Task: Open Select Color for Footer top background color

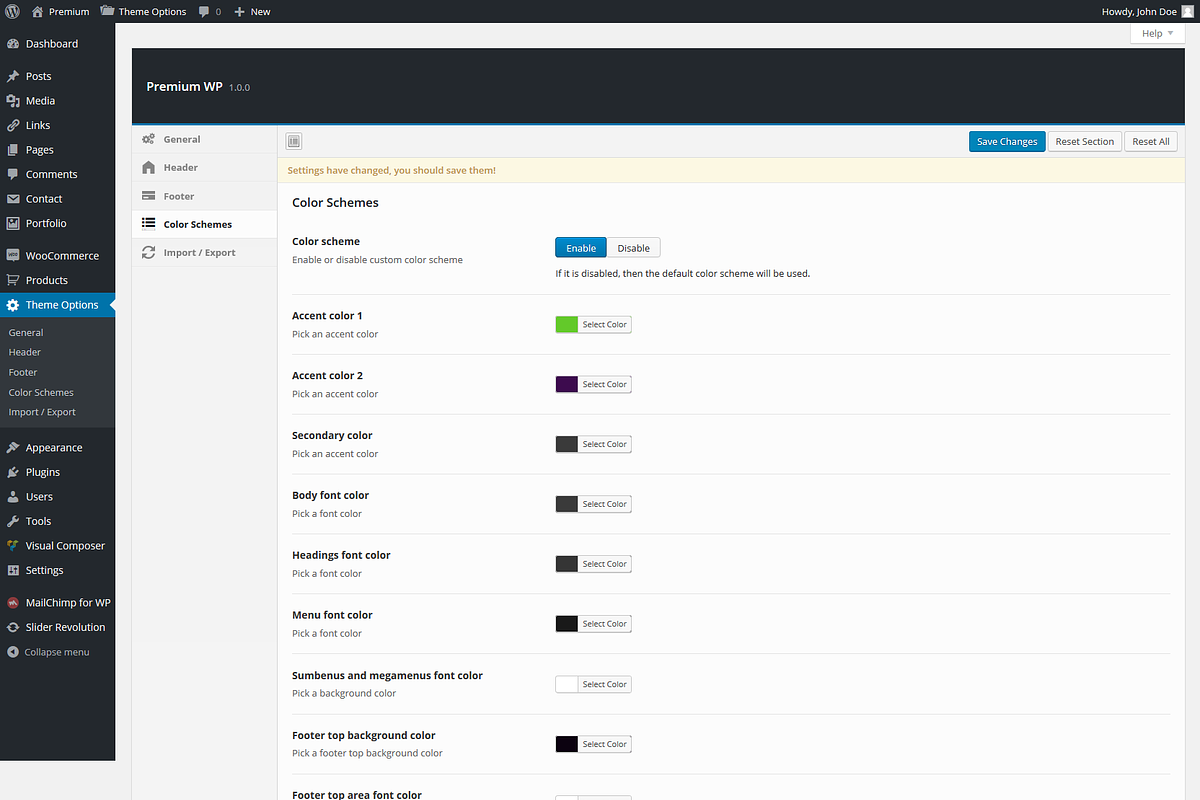Action: [605, 744]
